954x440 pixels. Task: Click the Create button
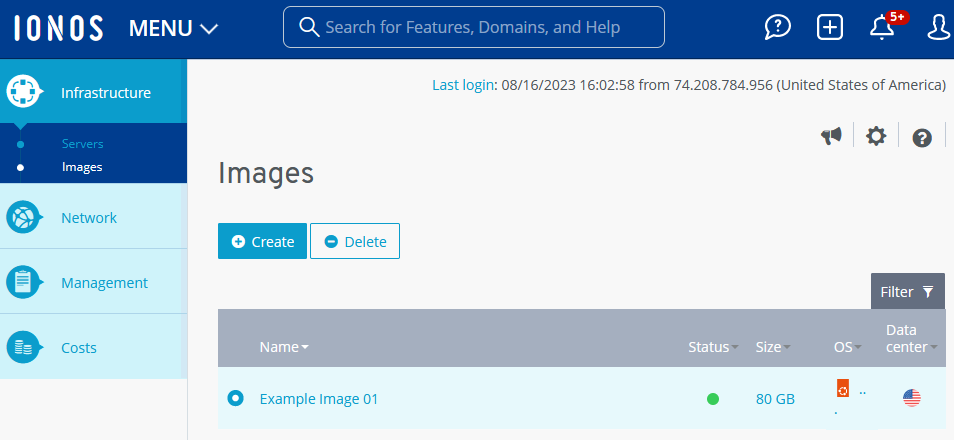pyautogui.click(x=262, y=241)
